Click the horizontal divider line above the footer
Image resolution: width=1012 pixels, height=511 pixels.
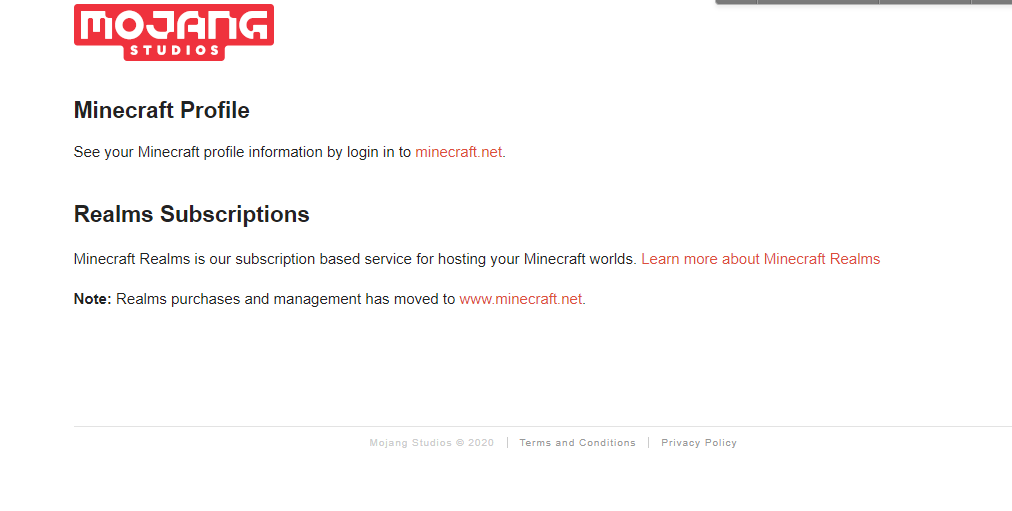click(543, 426)
